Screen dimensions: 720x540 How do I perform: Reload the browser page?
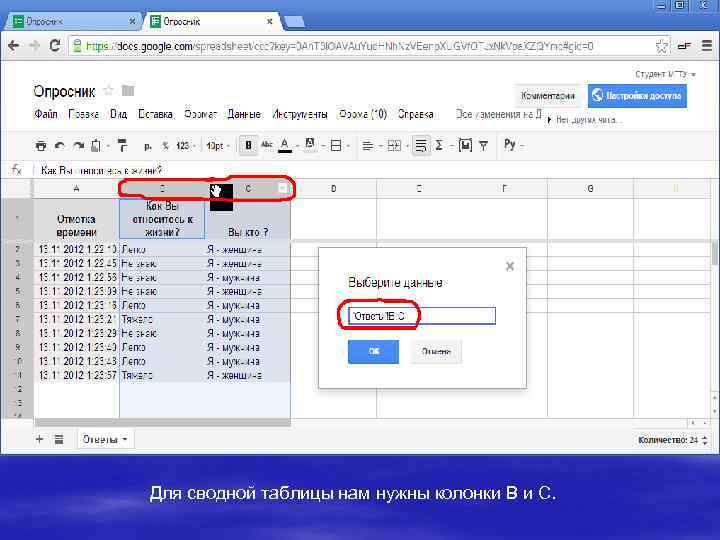(x=55, y=45)
